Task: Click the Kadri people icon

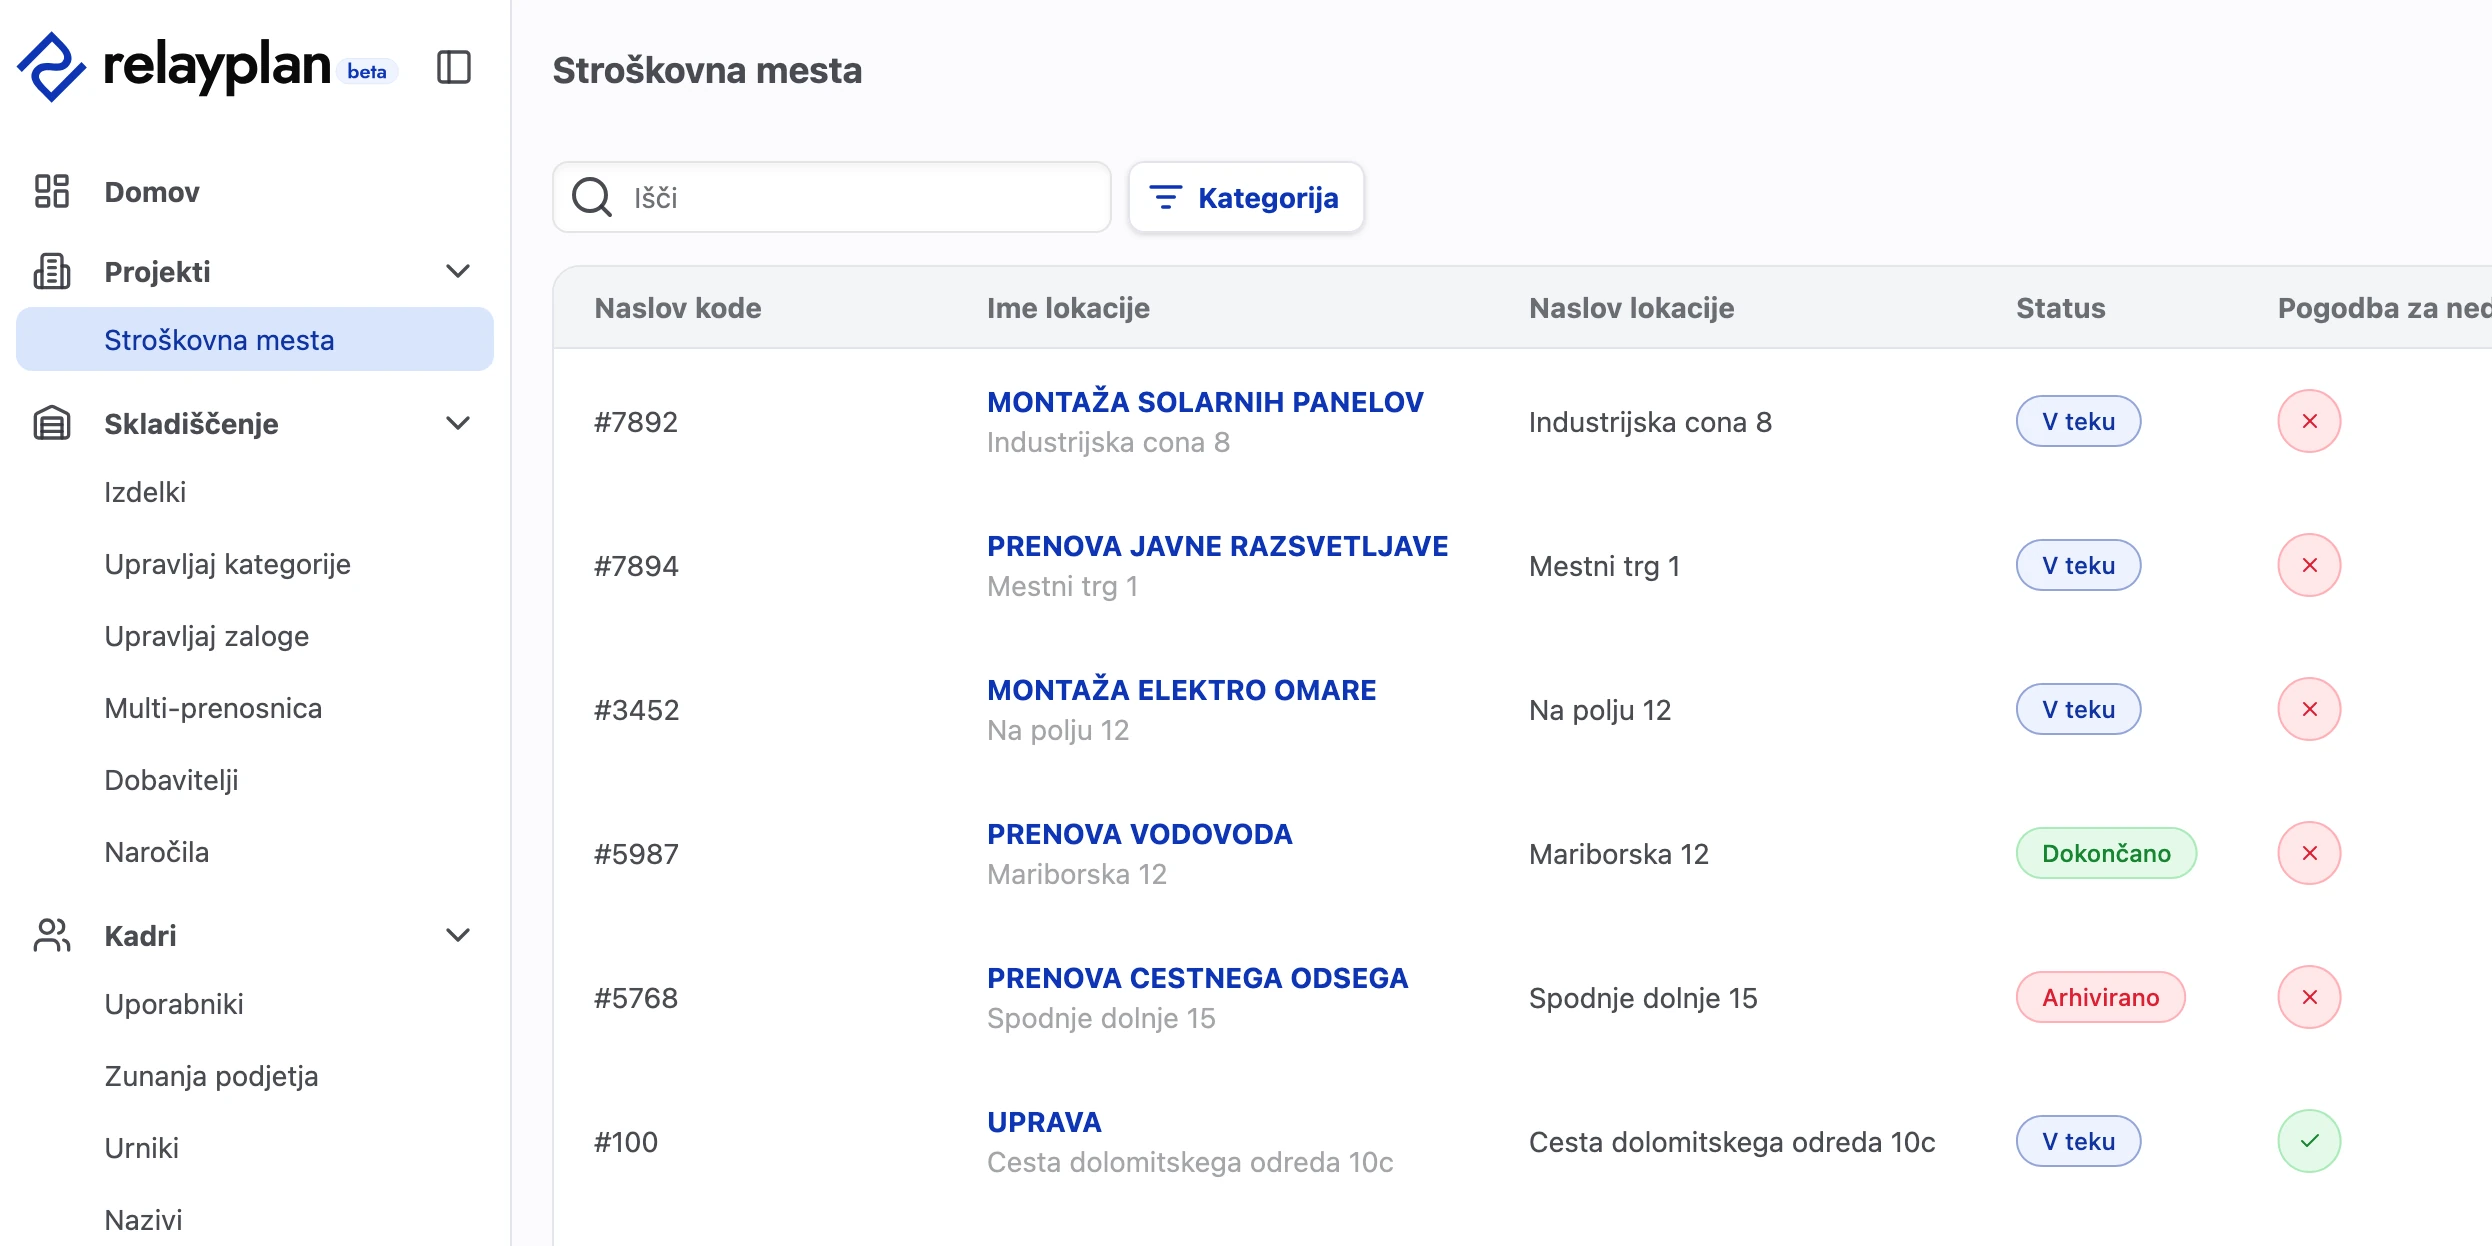Action: 52,935
